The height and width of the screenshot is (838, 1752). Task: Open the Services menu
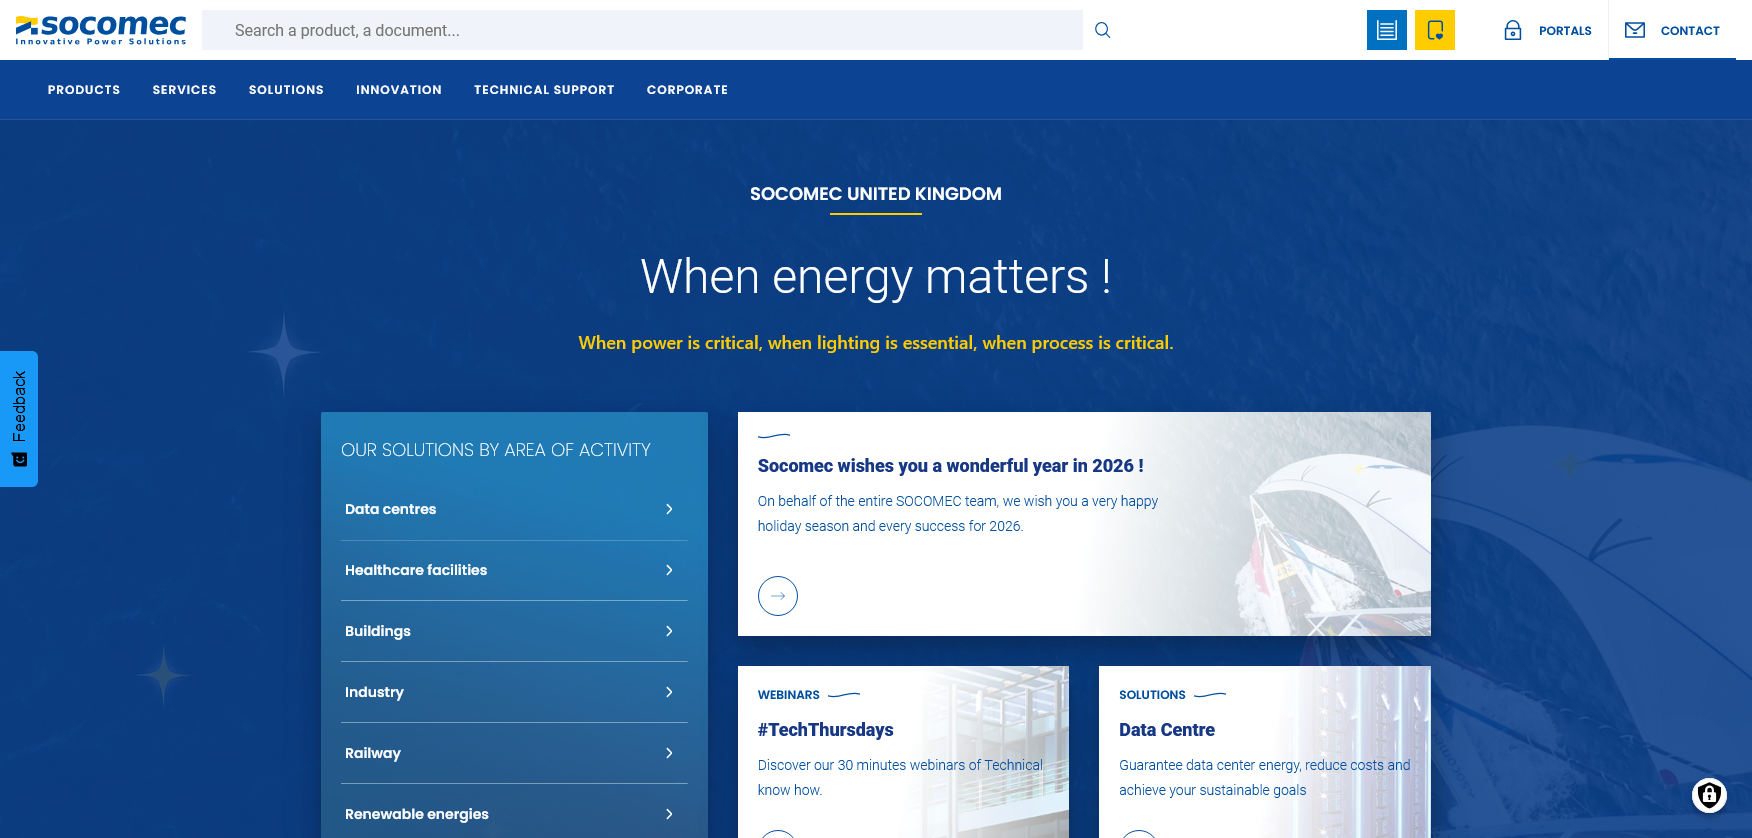[x=185, y=90]
